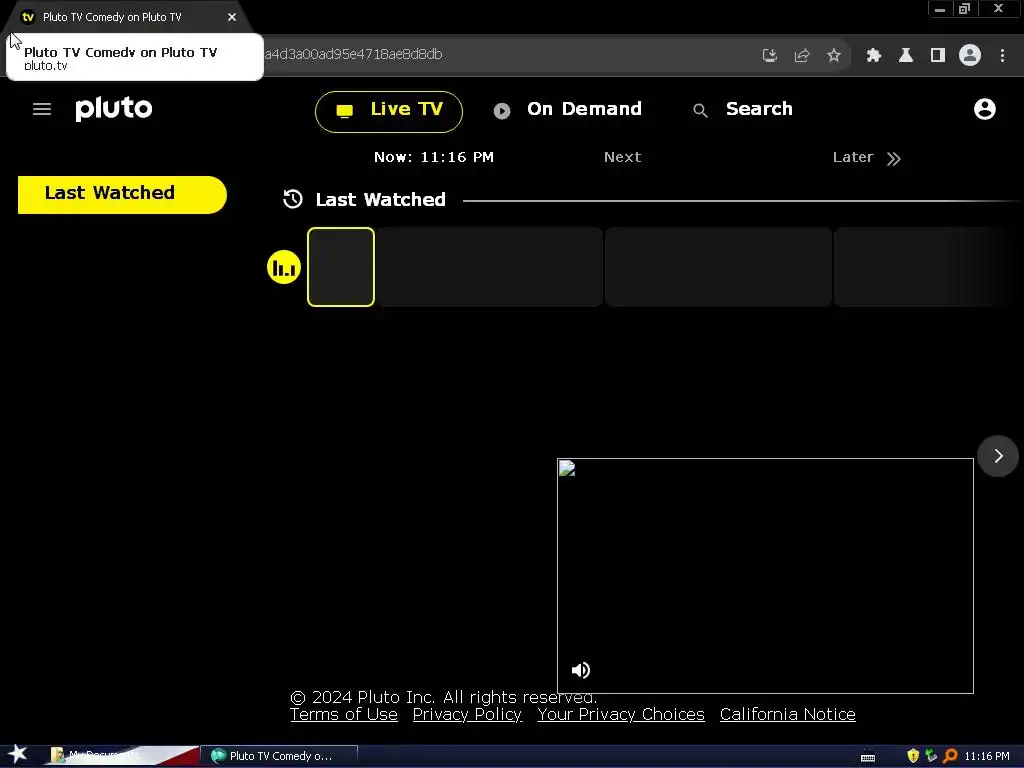Open Terms of Use link
Image resolution: width=1024 pixels, height=768 pixels.
coord(344,714)
